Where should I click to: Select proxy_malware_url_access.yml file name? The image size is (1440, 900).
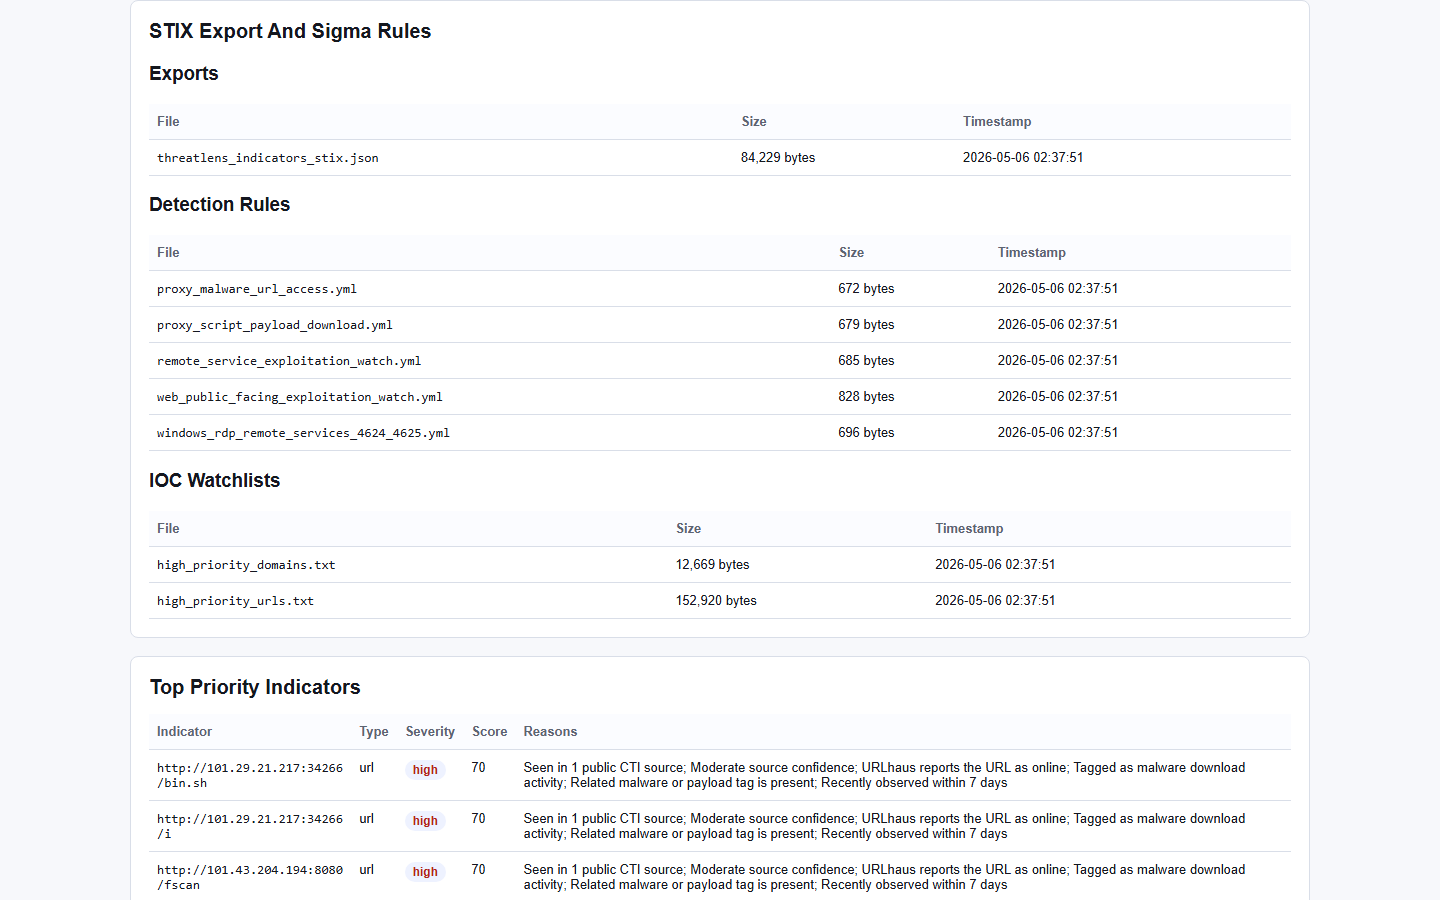click(257, 289)
